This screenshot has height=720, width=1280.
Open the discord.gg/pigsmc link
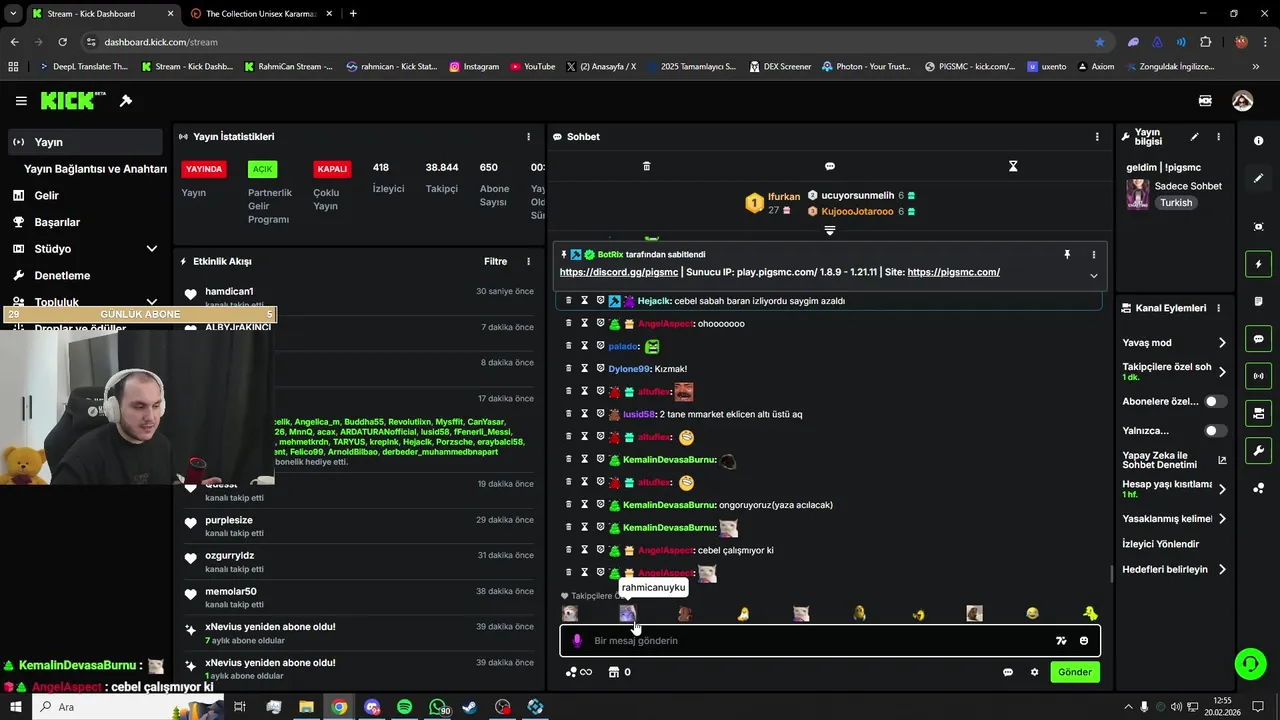(x=619, y=272)
